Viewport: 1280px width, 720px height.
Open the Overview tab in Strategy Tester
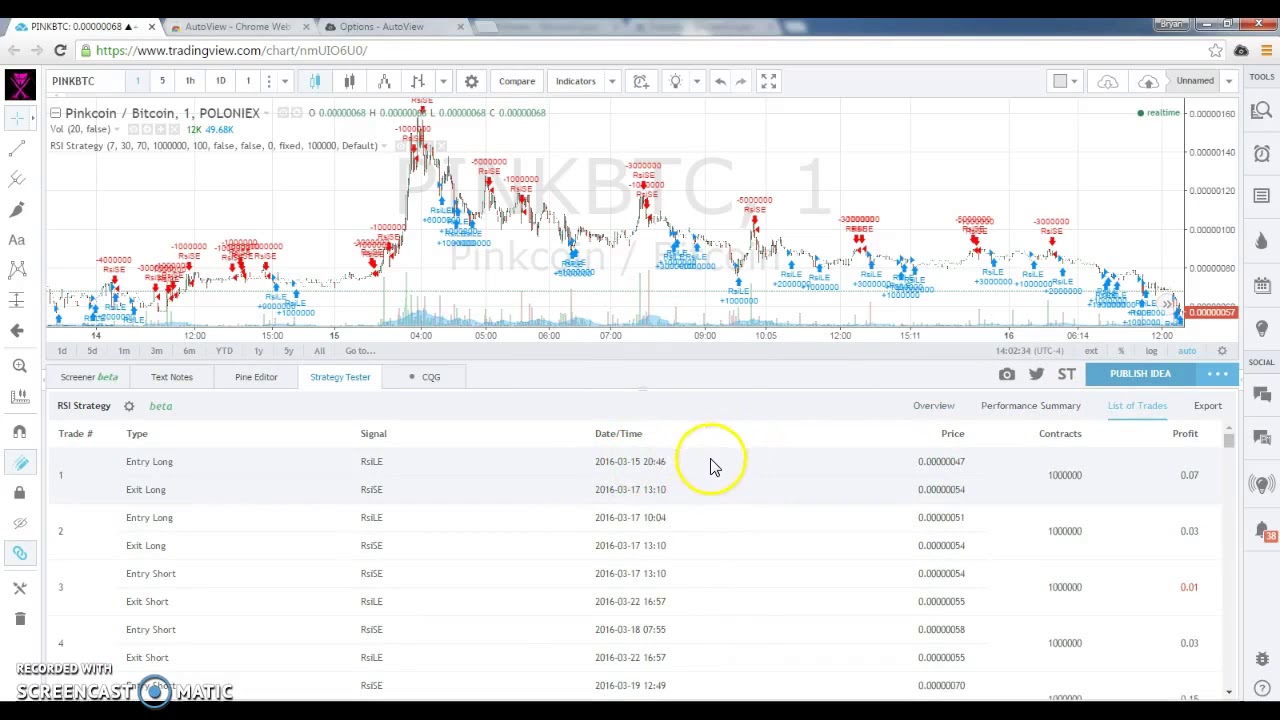tap(933, 406)
